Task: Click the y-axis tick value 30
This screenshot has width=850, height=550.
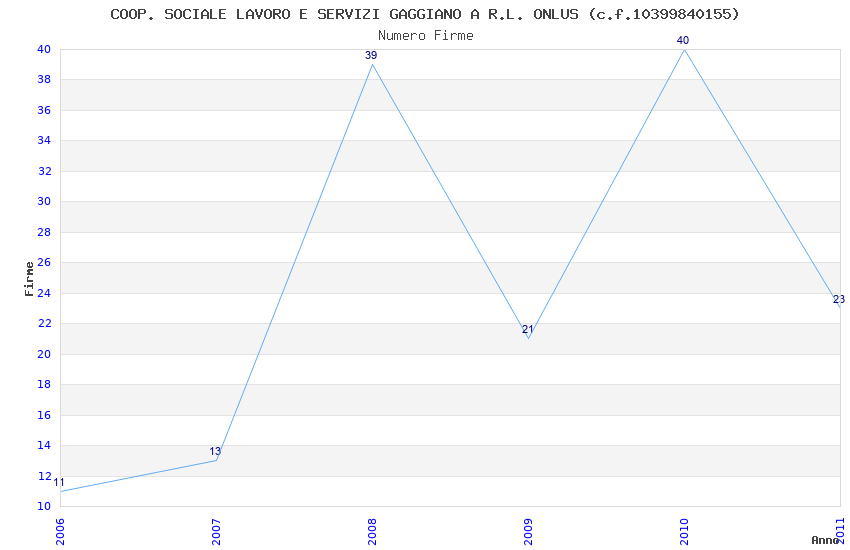Action: point(44,202)
